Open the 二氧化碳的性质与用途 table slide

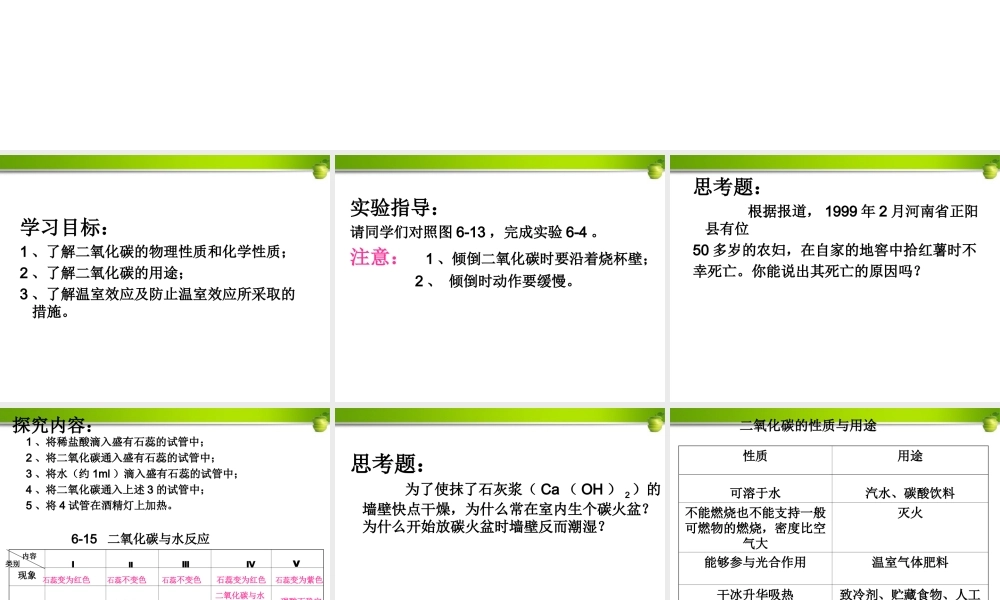click(x=835, y=504)
